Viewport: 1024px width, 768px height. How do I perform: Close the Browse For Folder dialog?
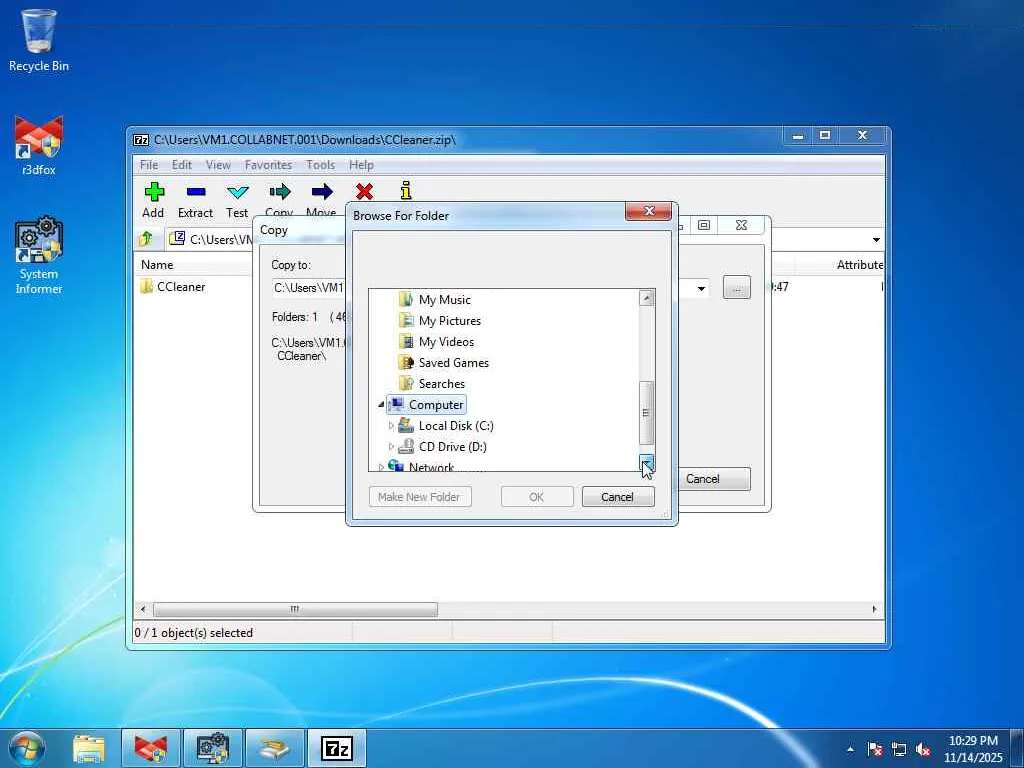click(648, 211)
